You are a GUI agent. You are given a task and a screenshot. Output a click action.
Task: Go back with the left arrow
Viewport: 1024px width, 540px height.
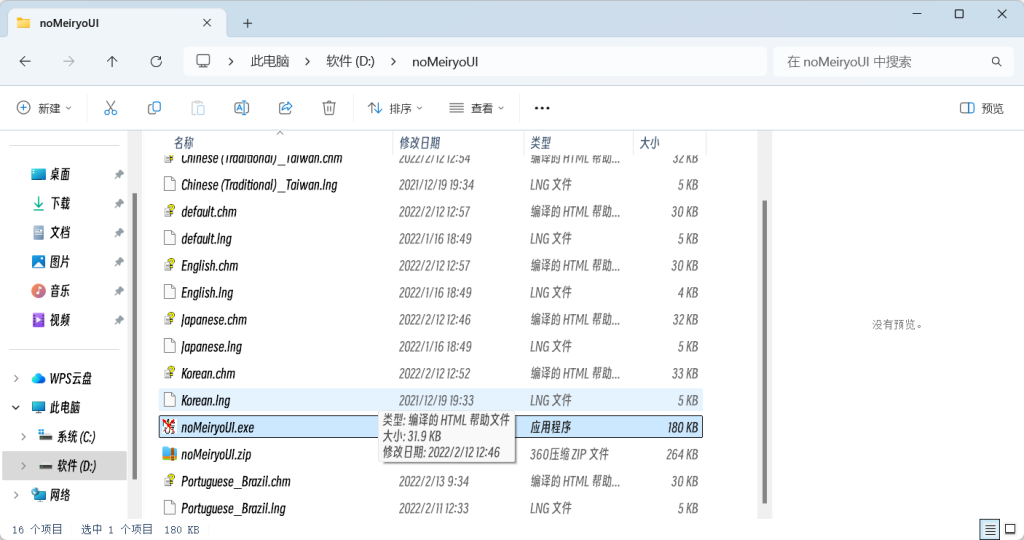point(25,61)
